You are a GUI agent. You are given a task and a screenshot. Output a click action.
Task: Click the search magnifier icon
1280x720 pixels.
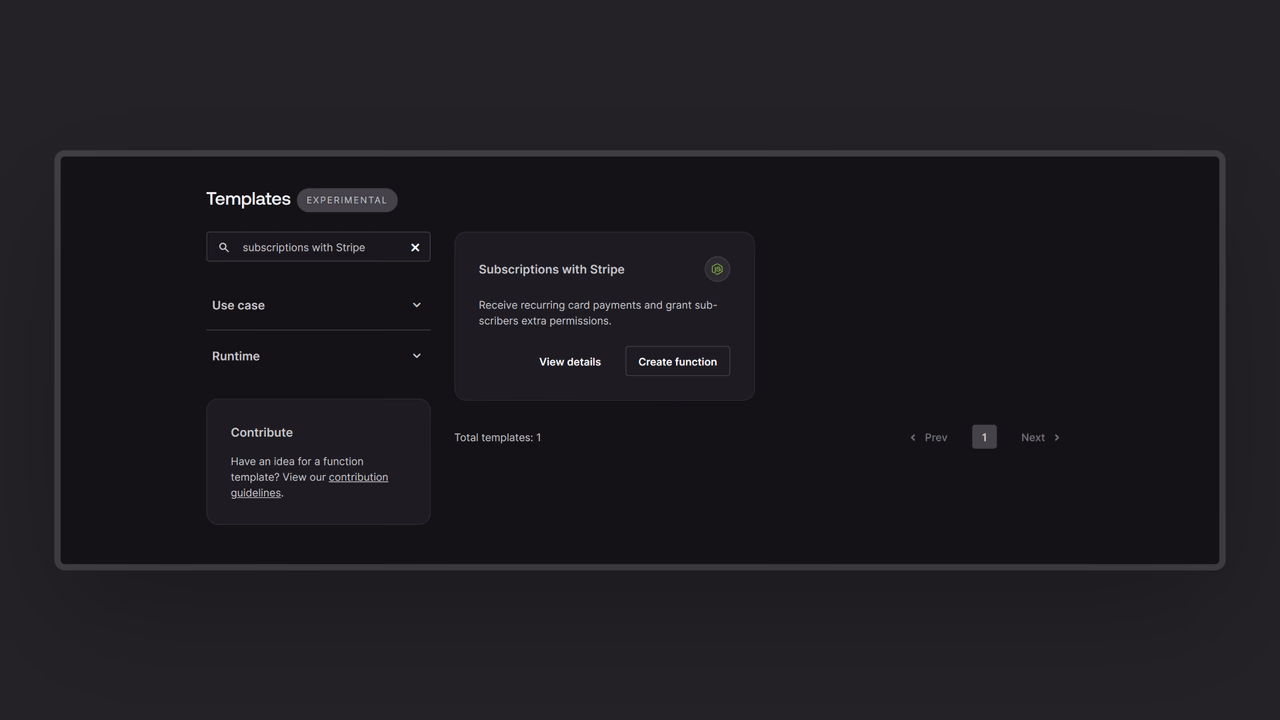point(224,248)
